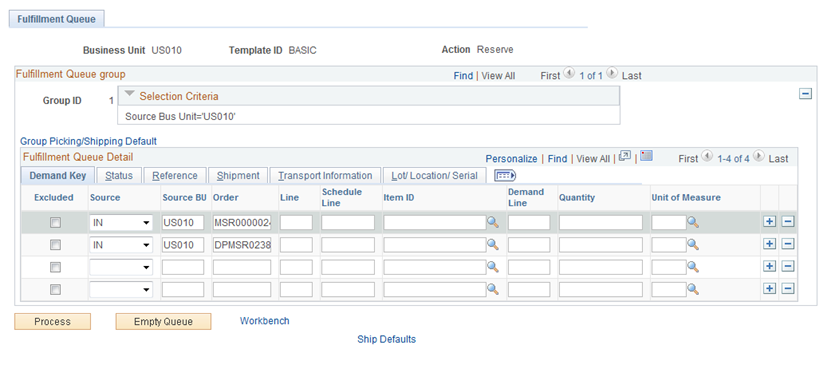This screenshot has height=375, width=830.
Task: Switch to Lot/ Location/ Serial tab
Action: (435, 175)
